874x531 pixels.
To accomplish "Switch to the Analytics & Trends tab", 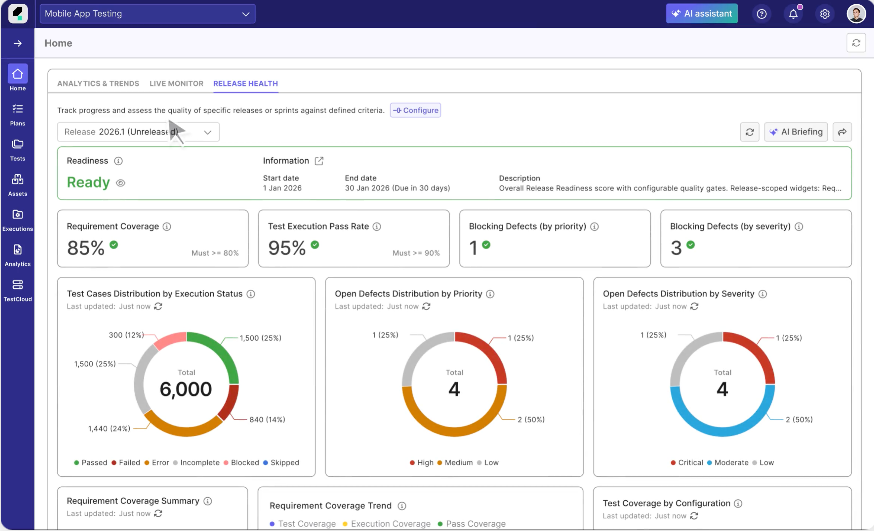I will click(x=98, y=84).
